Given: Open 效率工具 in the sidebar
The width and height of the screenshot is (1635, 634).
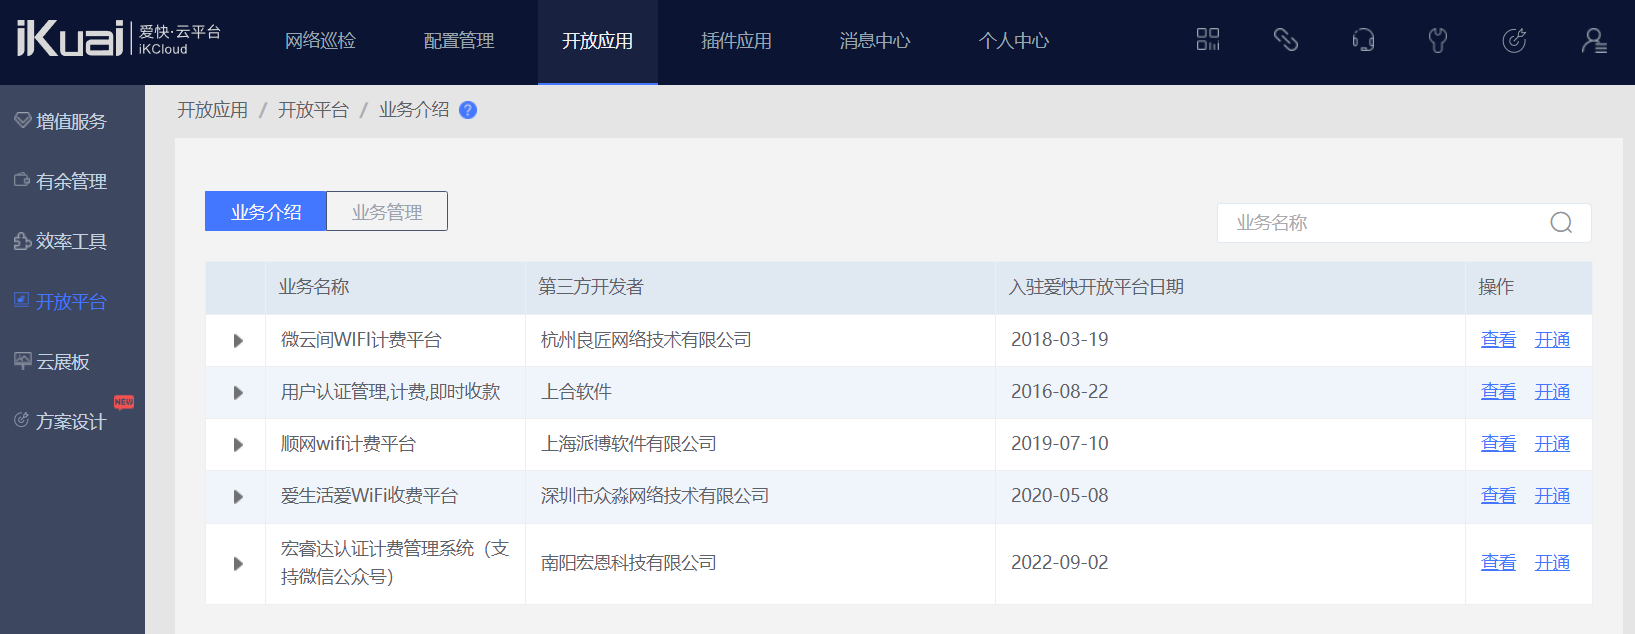Looking at the screenshot, I should click(71, 241).
